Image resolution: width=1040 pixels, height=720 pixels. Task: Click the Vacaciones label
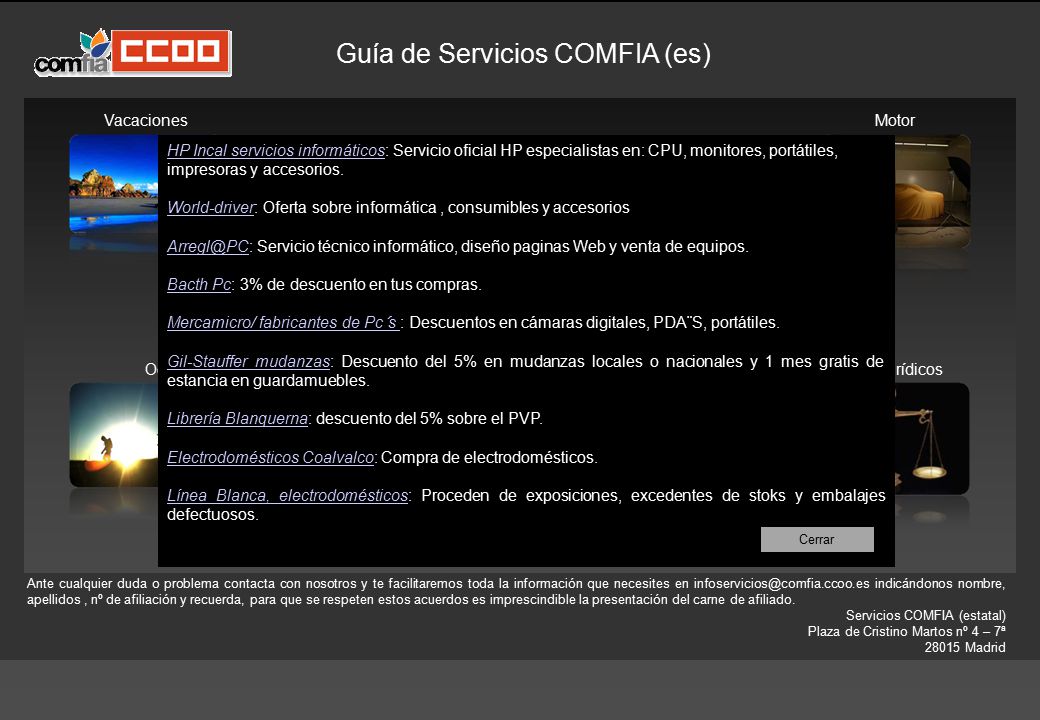pyautogui.click(x=145, y=120)
